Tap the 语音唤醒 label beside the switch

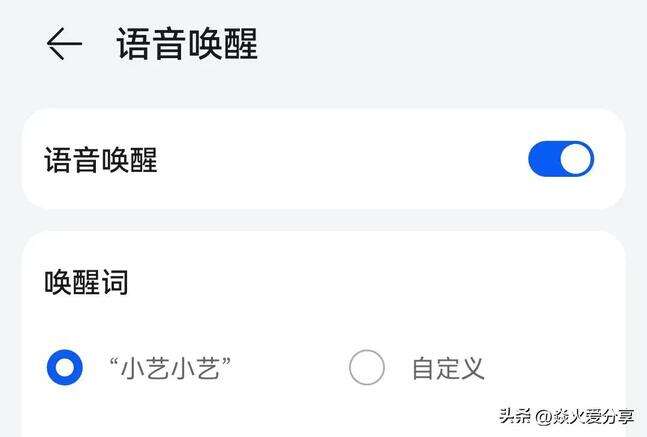point(101,160)
